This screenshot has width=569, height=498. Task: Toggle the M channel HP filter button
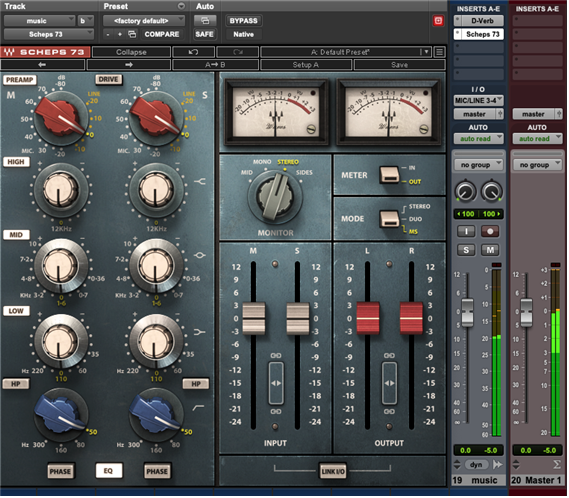click(16, 384)
